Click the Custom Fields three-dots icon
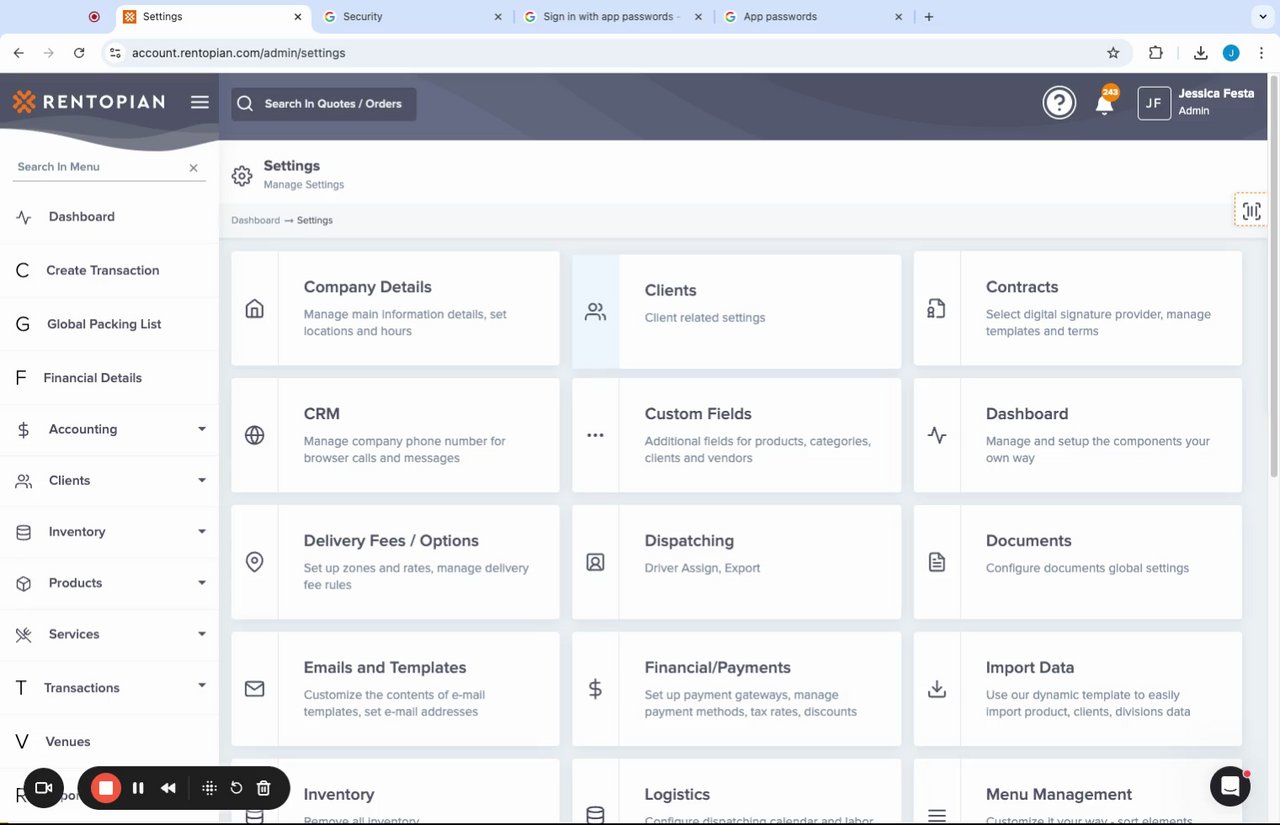Image resolution: width=1280 pixels, height=825 pixels. click(x=595, y=435)
